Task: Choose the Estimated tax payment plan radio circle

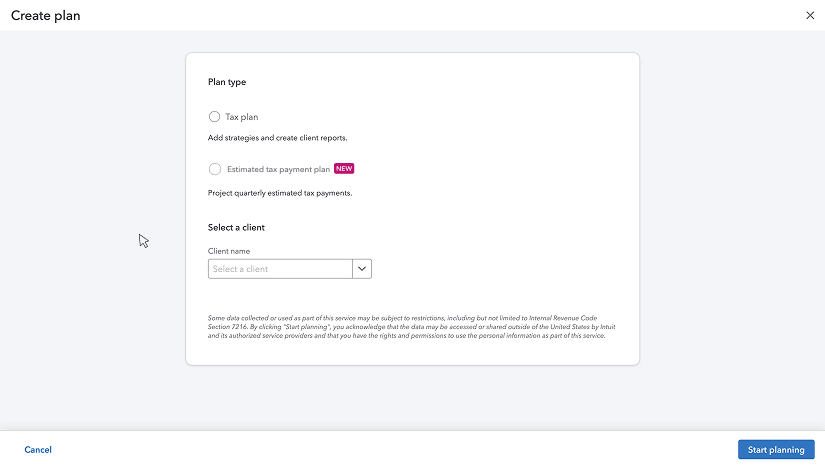Action: coord(215,169)
